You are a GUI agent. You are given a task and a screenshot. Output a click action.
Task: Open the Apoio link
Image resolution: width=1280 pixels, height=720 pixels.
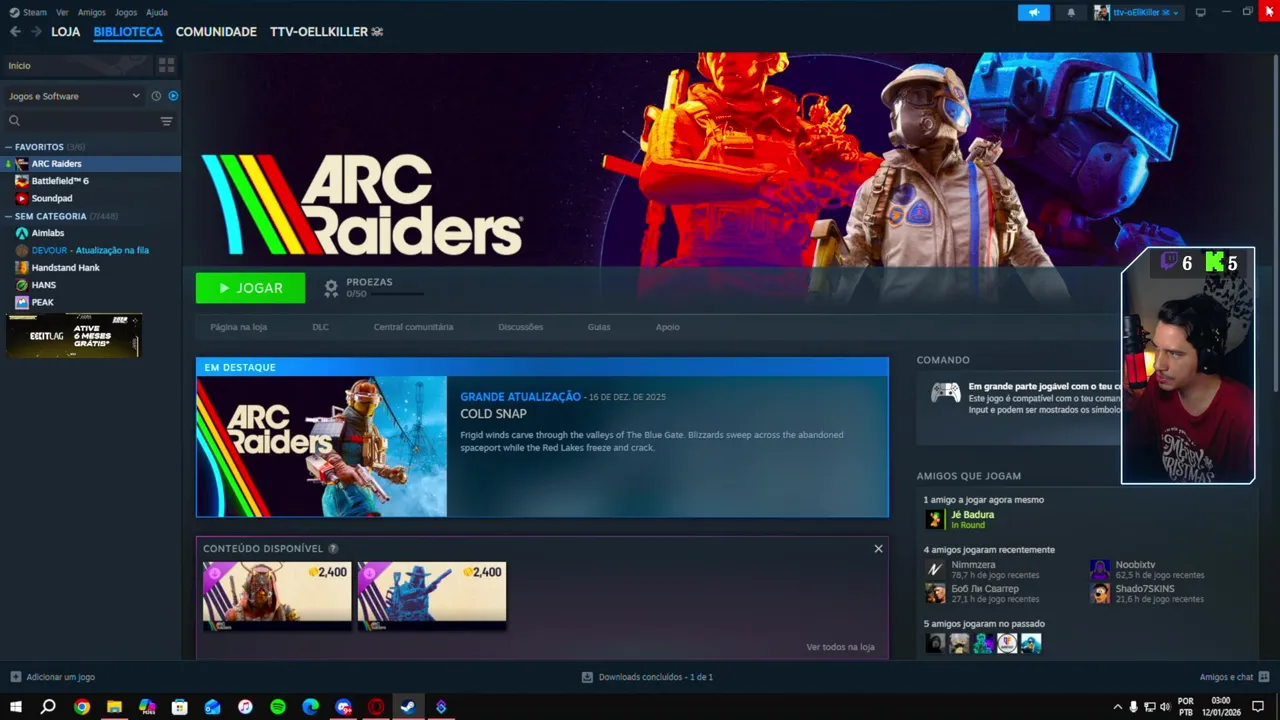(x=667, y=327)
